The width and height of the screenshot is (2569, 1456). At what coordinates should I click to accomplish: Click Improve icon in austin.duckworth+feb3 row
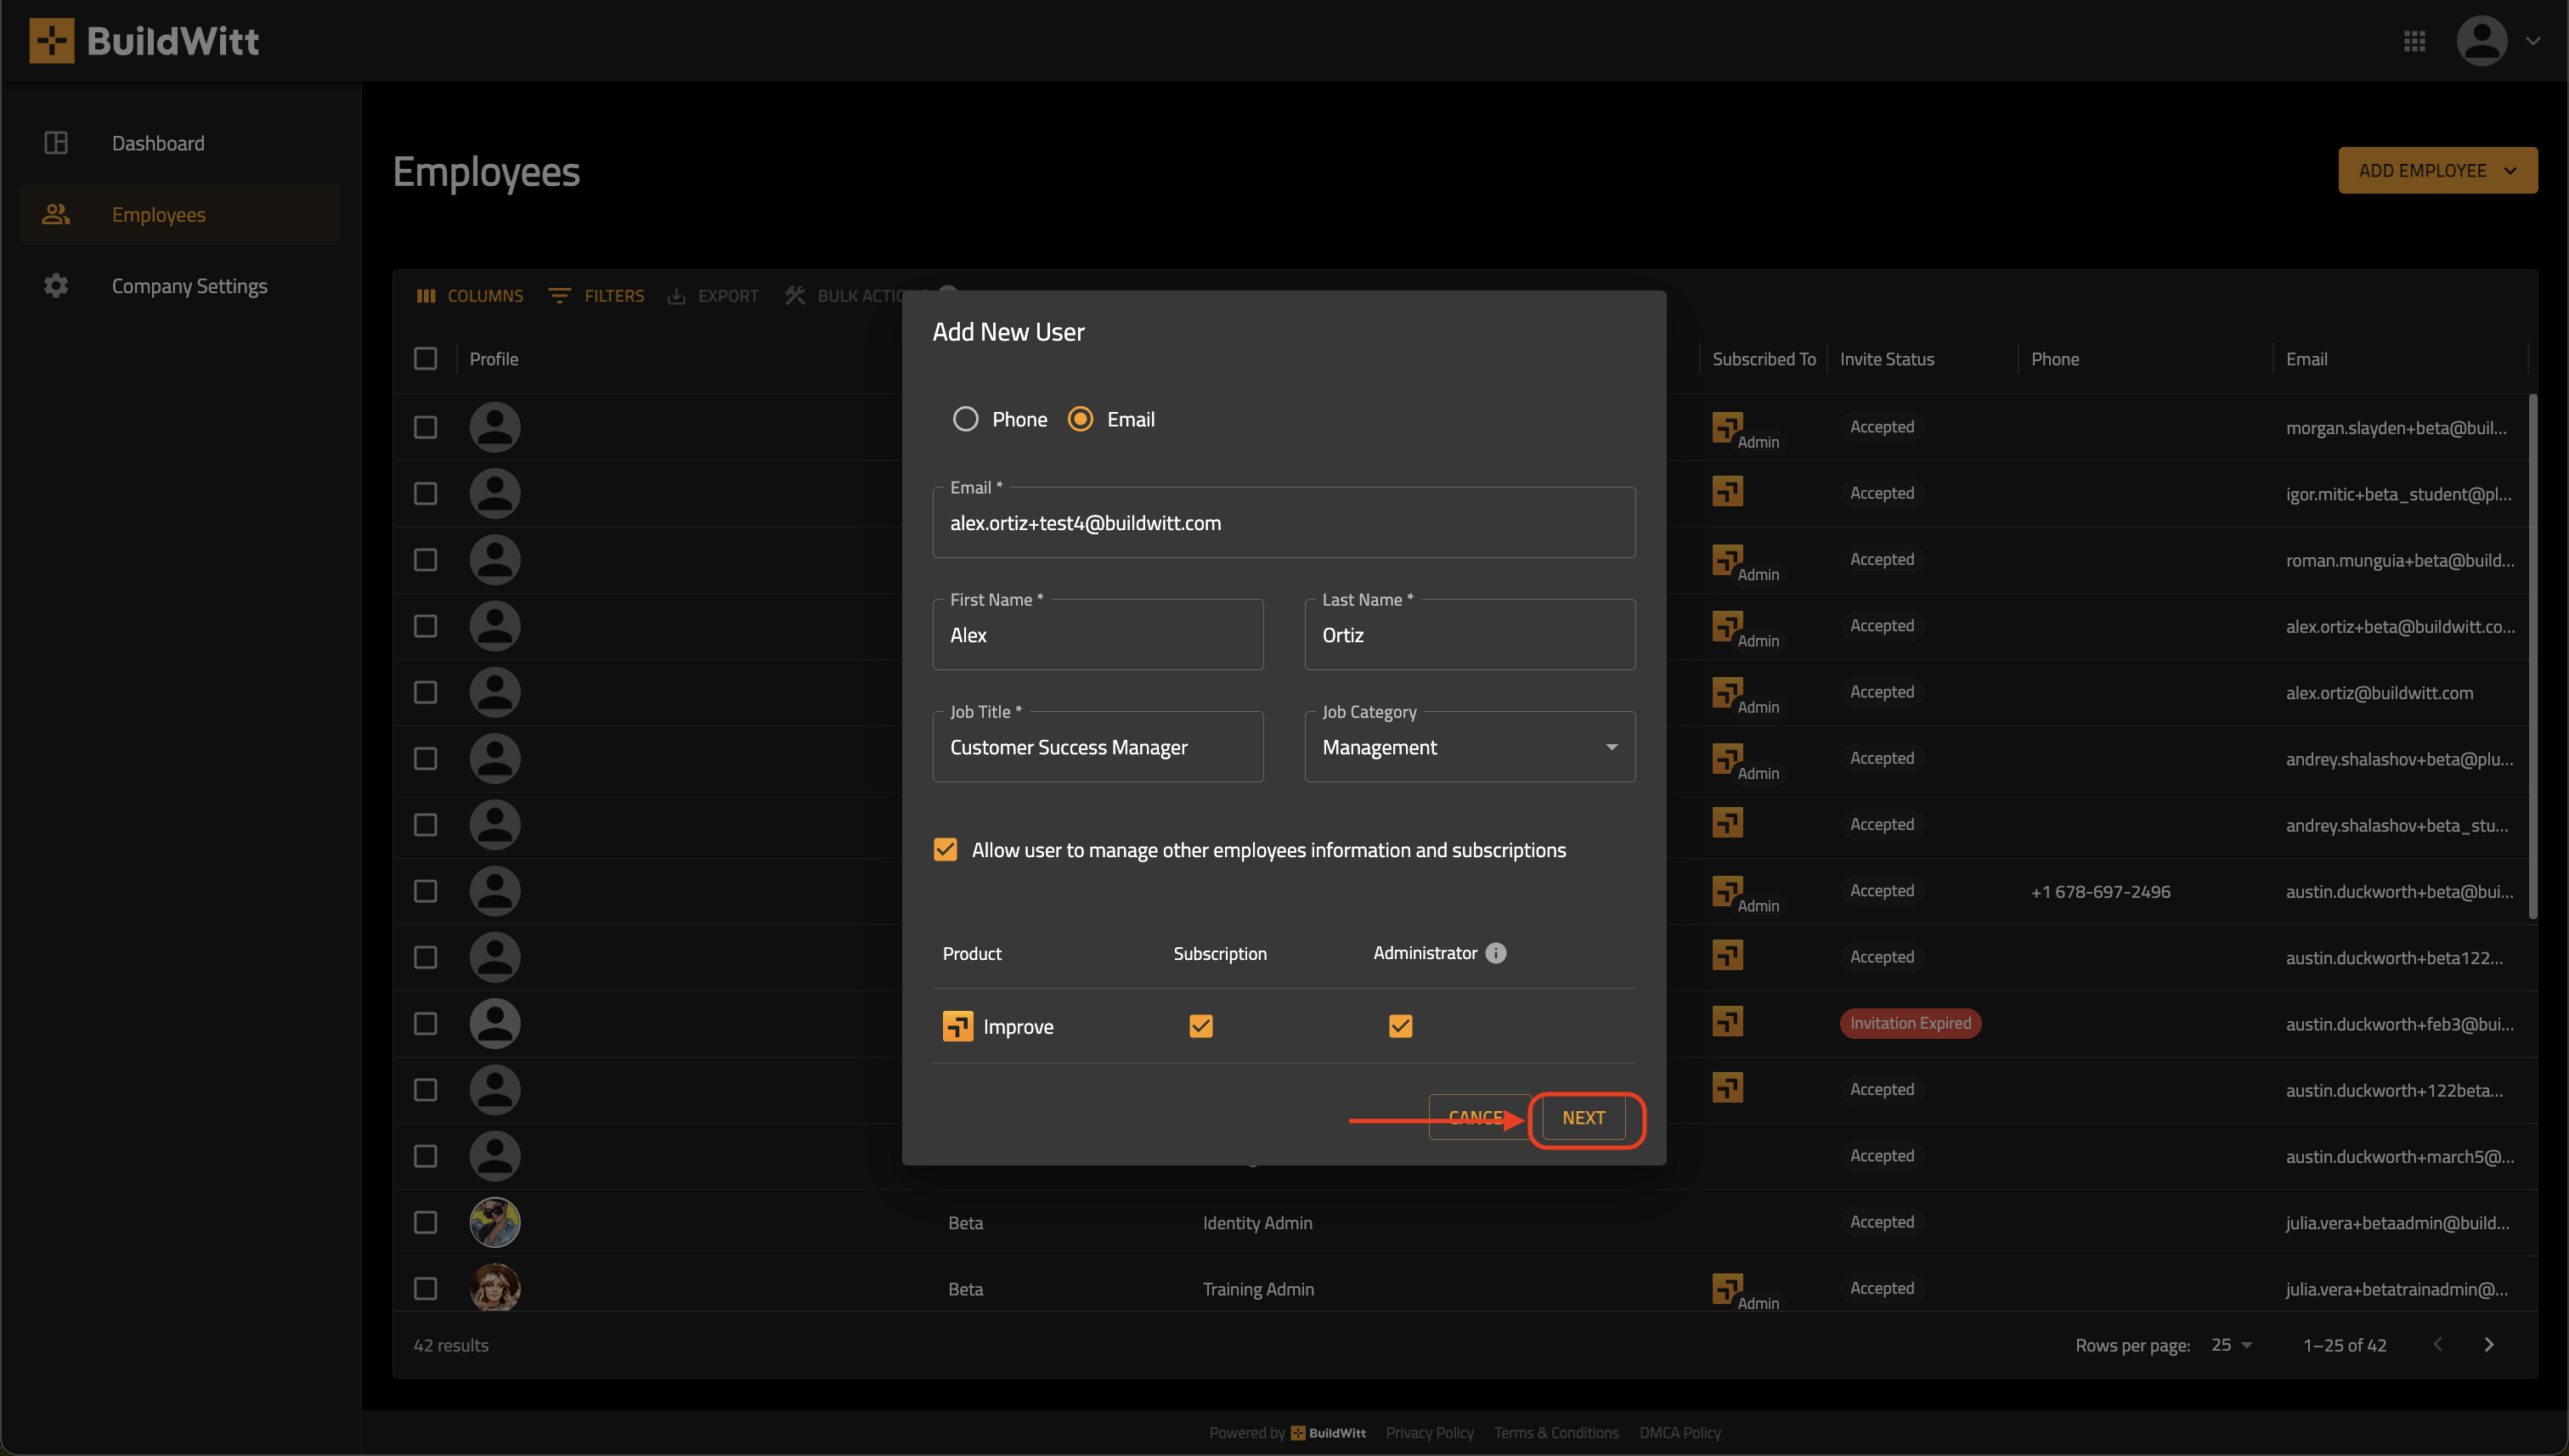click(1727, 1021)
